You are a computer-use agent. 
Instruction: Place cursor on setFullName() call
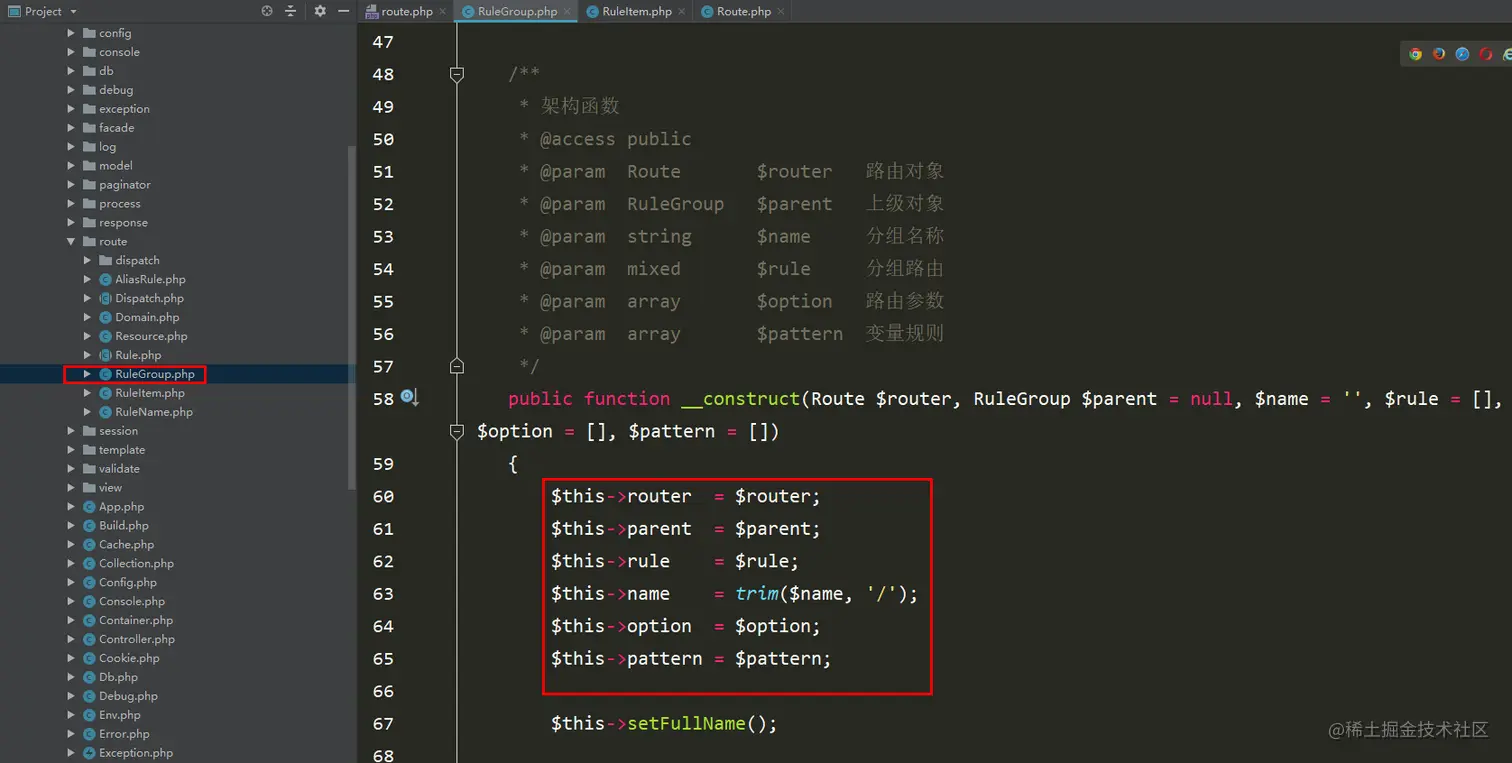(x=702, y=723)
